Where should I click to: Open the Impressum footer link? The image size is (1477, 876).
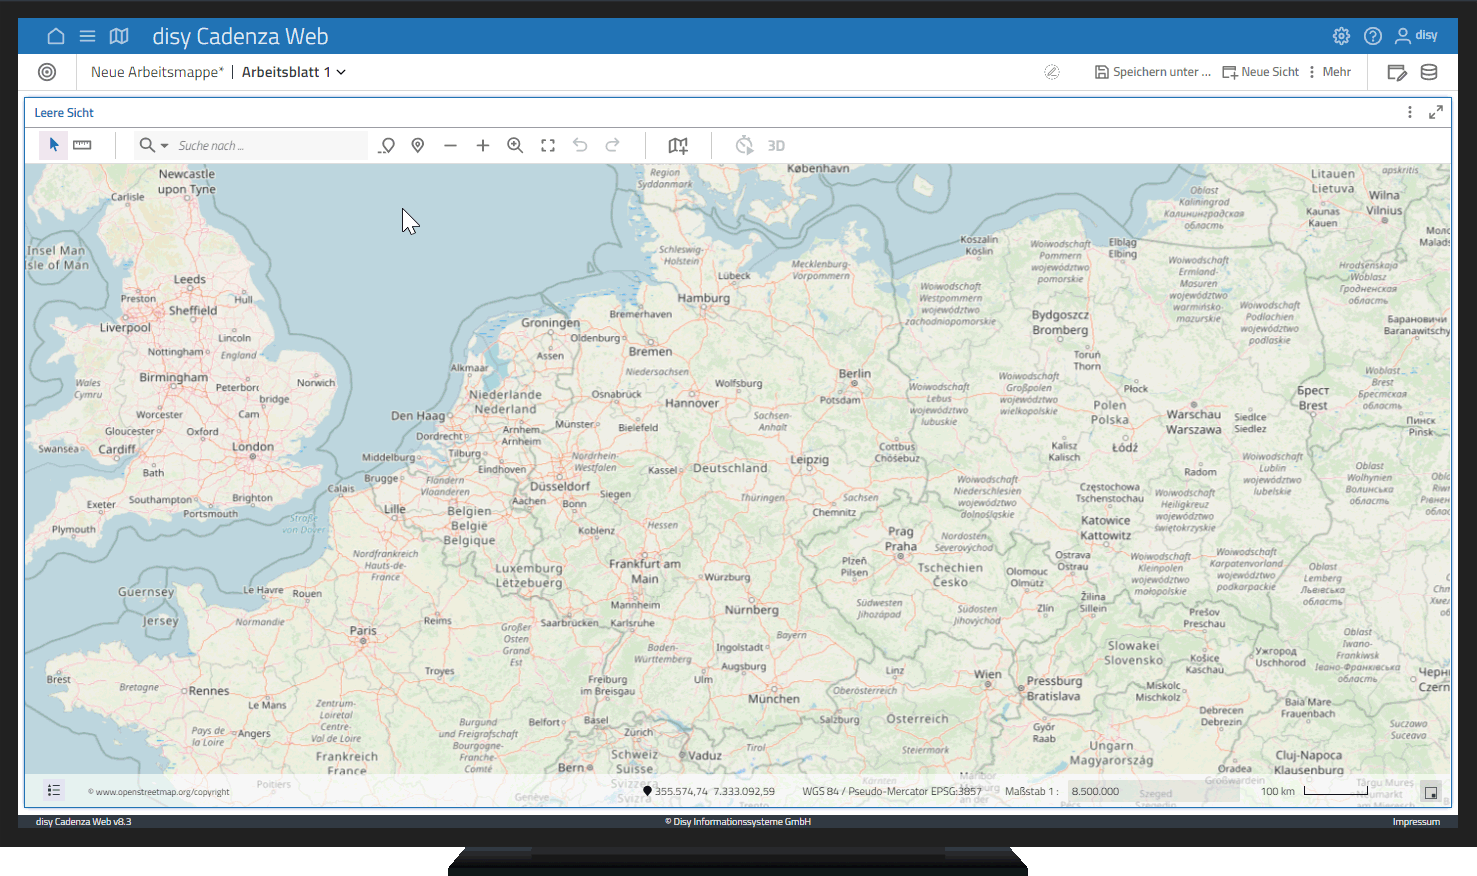point(1416,822)
